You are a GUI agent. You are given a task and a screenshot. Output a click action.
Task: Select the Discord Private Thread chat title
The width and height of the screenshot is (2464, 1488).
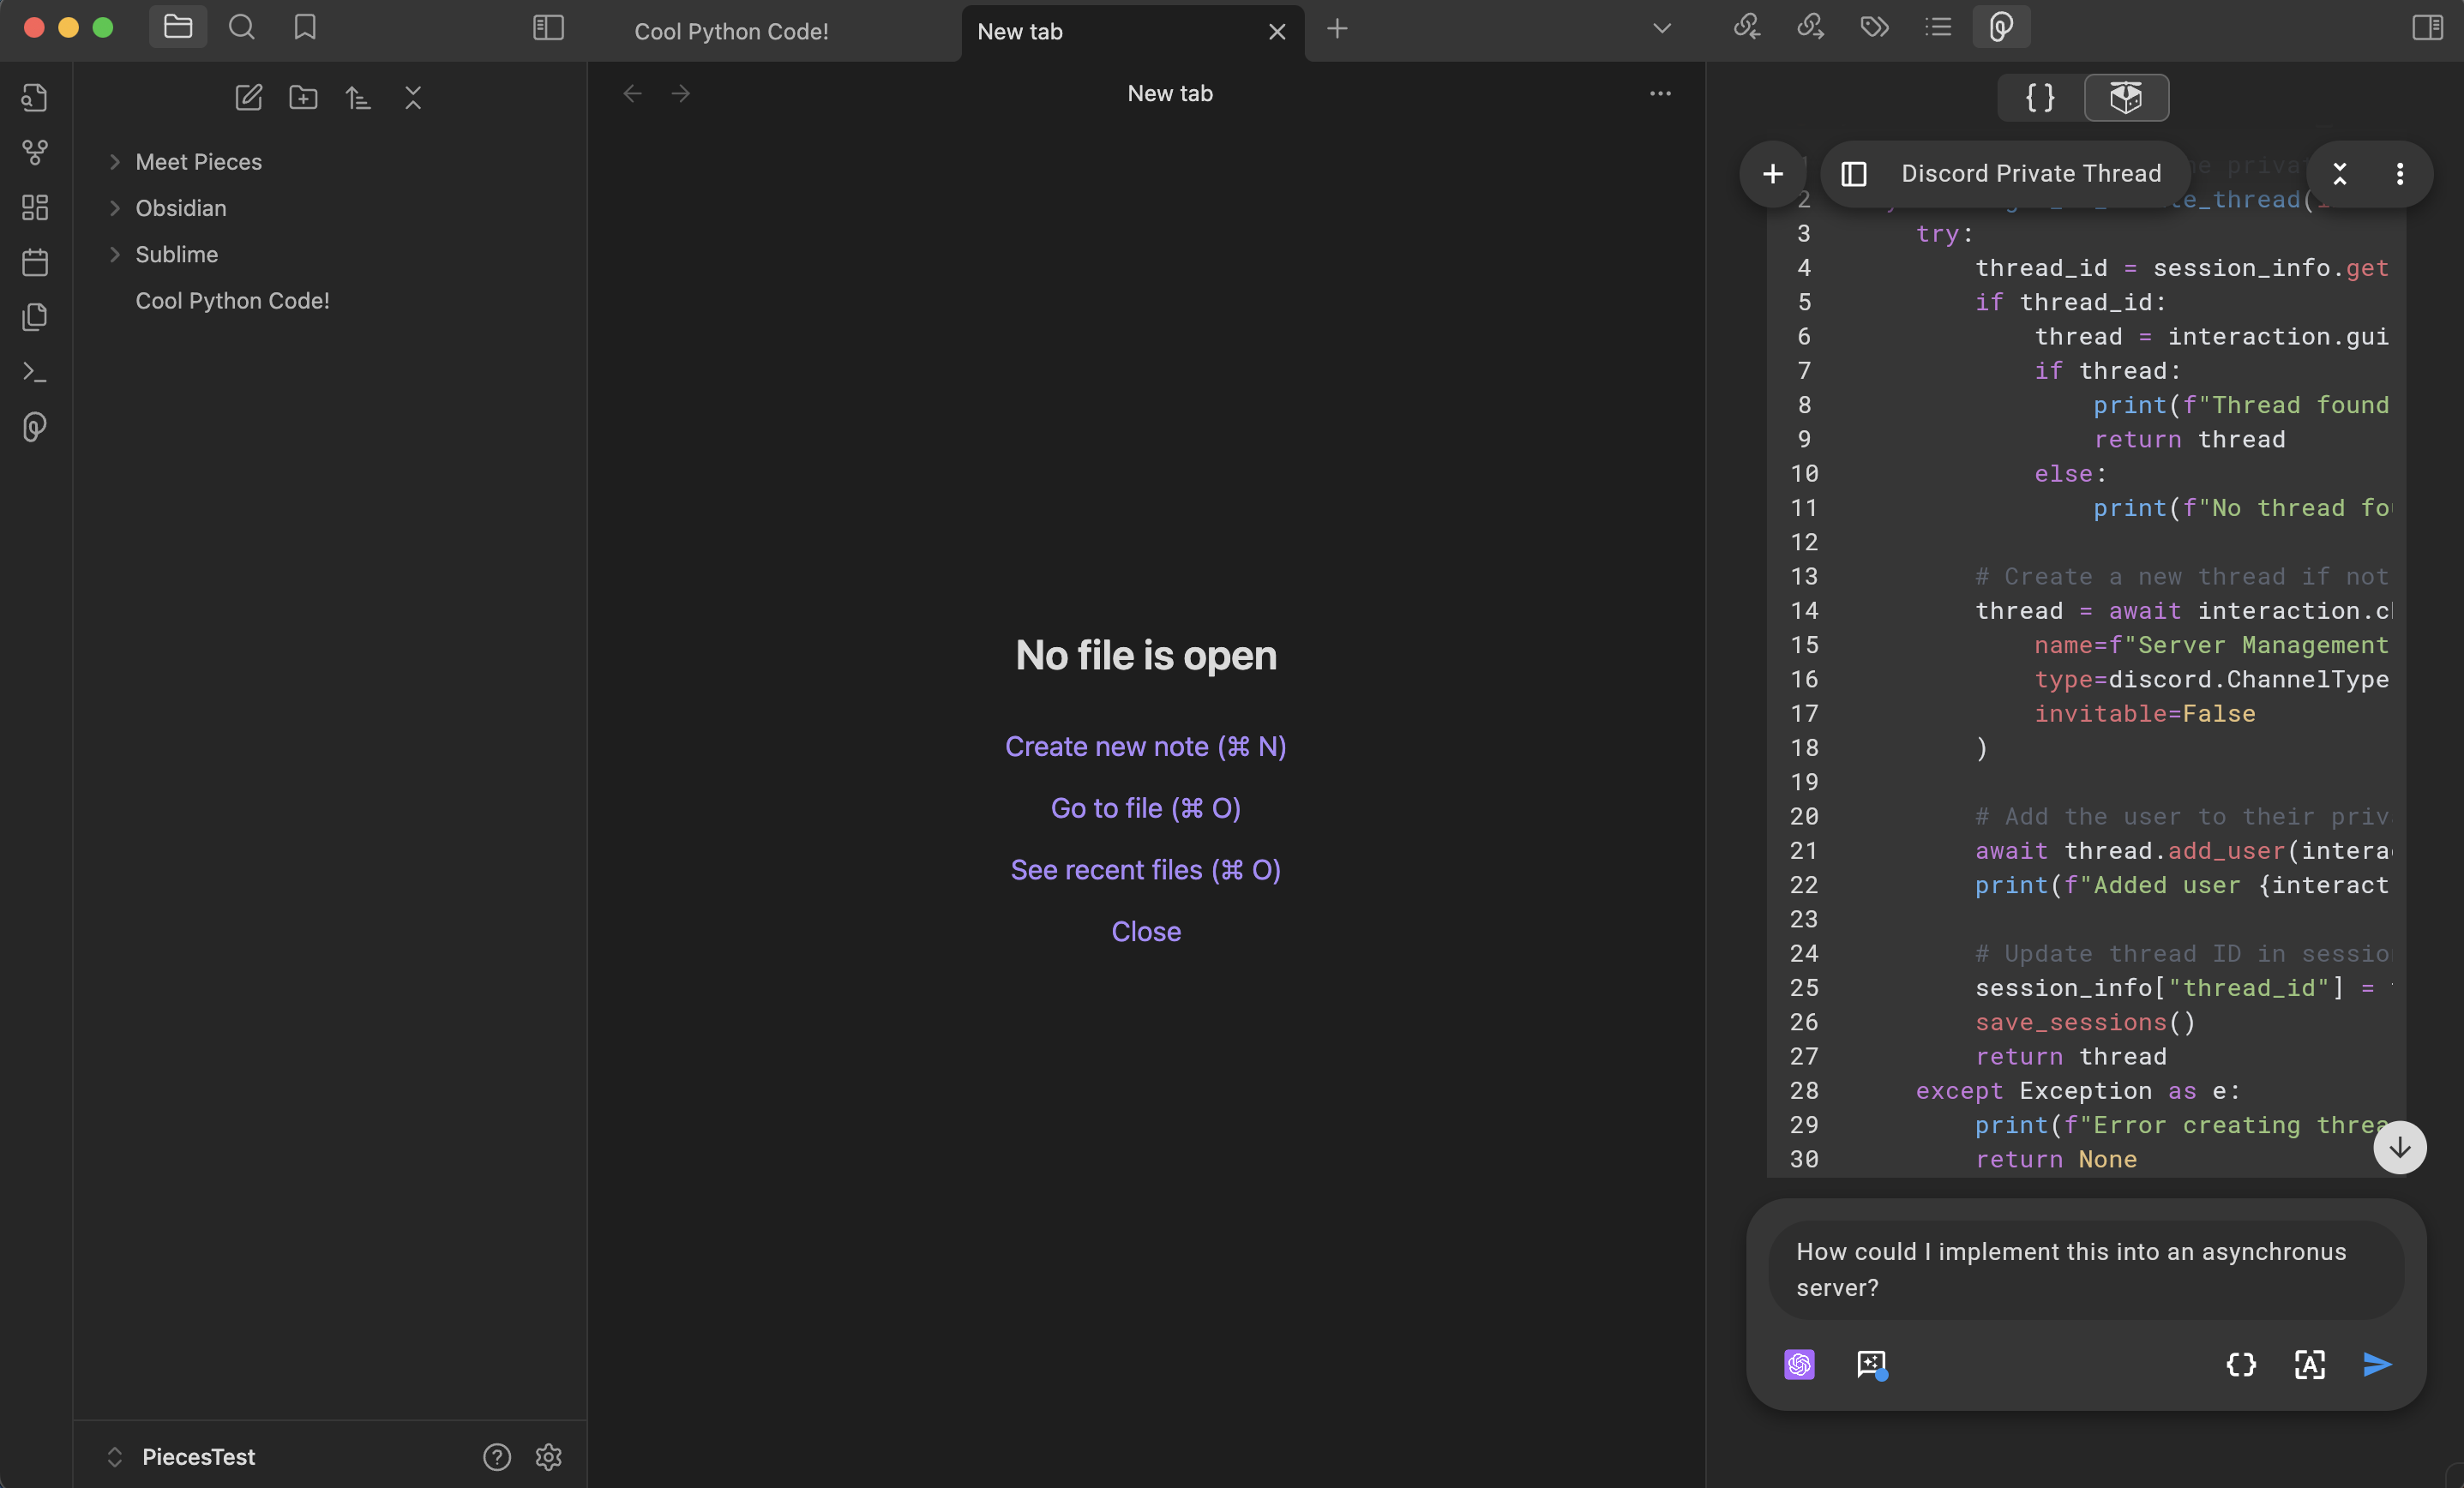coord(2031,173)
